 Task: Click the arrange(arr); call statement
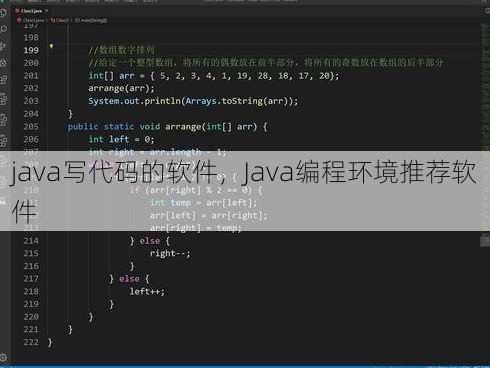[121, 88]
